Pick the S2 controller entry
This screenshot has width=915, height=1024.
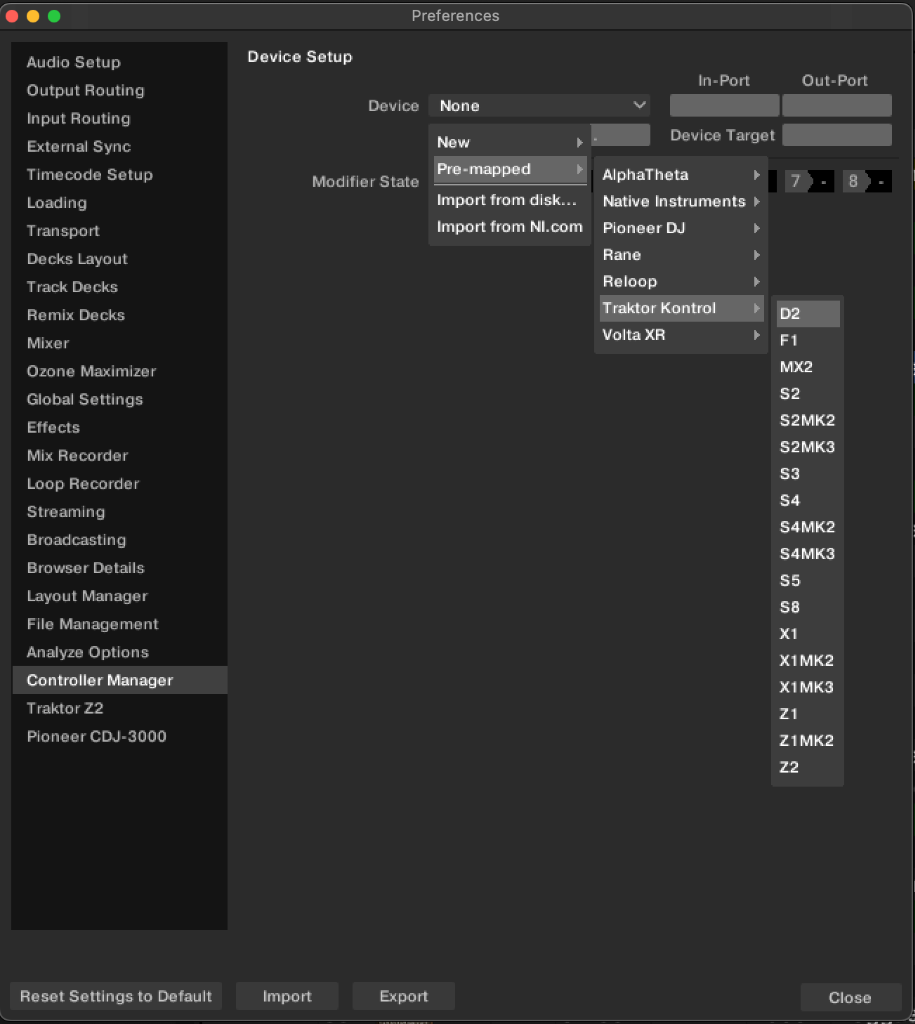pyautogui.click(x=808, y=394)
